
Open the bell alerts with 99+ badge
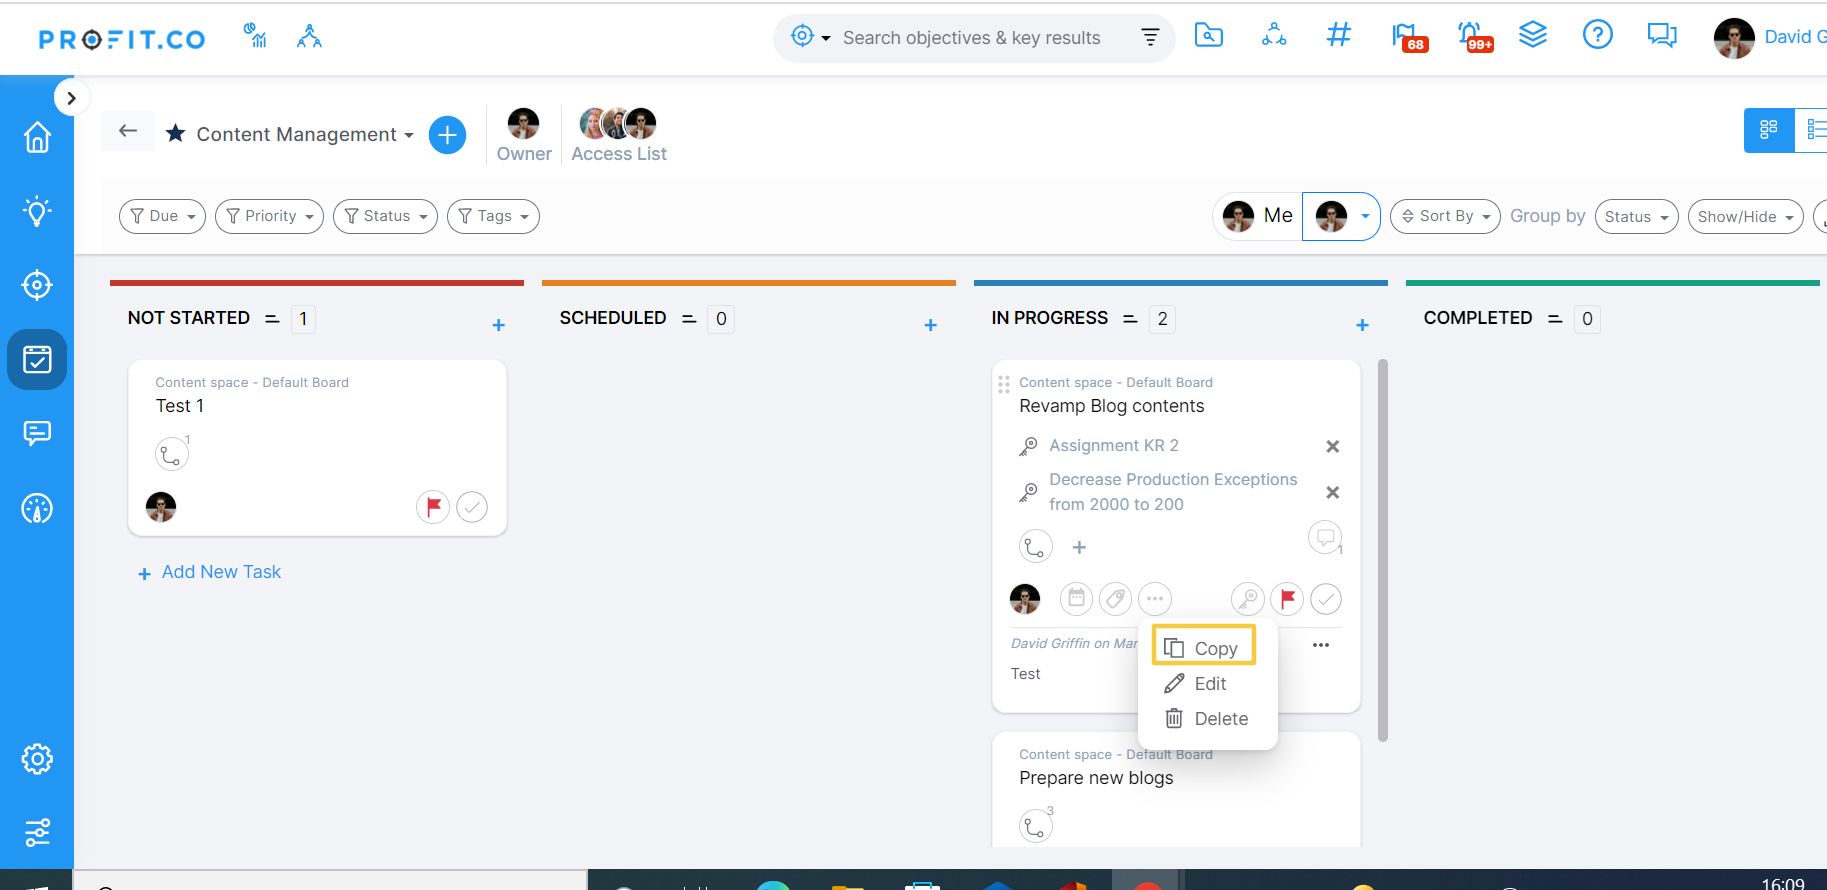click(x=1474, y=38)
